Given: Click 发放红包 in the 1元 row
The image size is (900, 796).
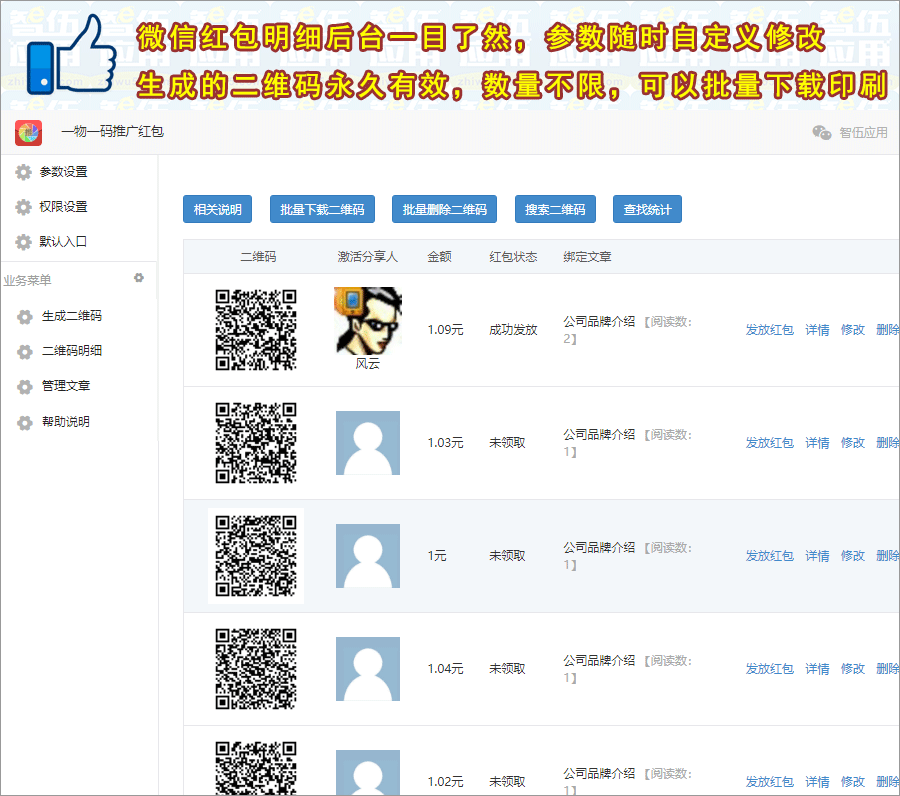Looking at the screenshot, I should point(770,556).
